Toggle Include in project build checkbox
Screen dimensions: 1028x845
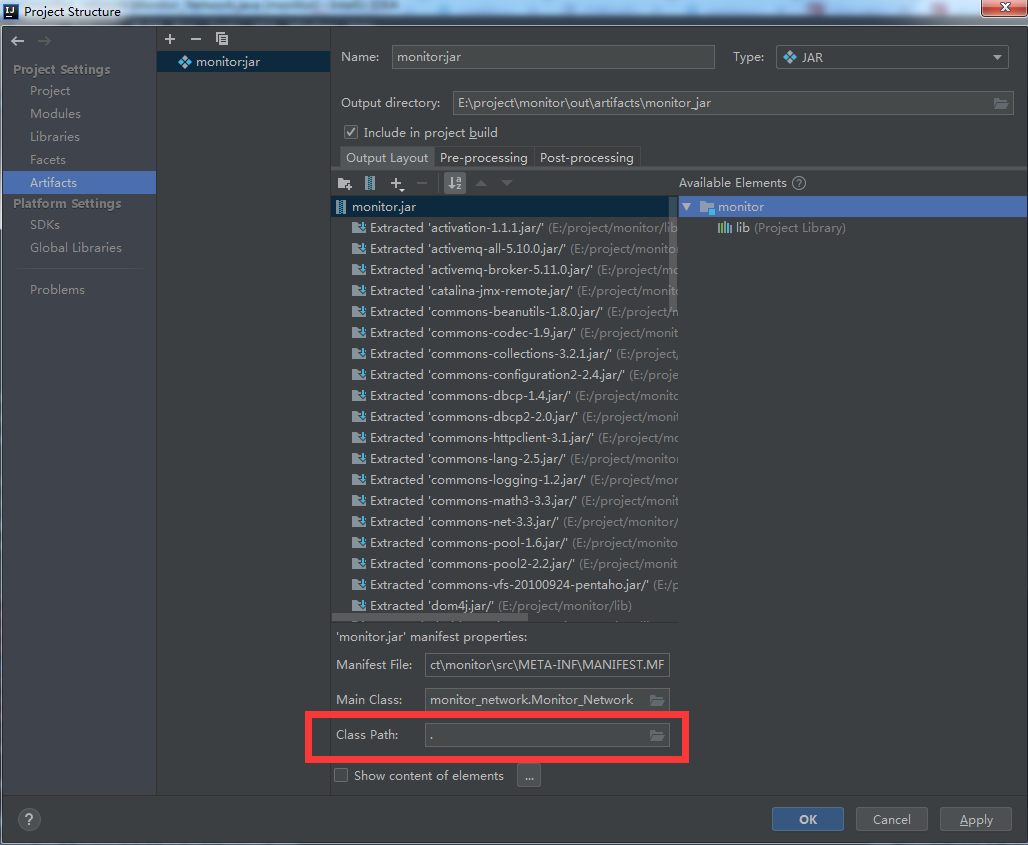click(351, 132)
